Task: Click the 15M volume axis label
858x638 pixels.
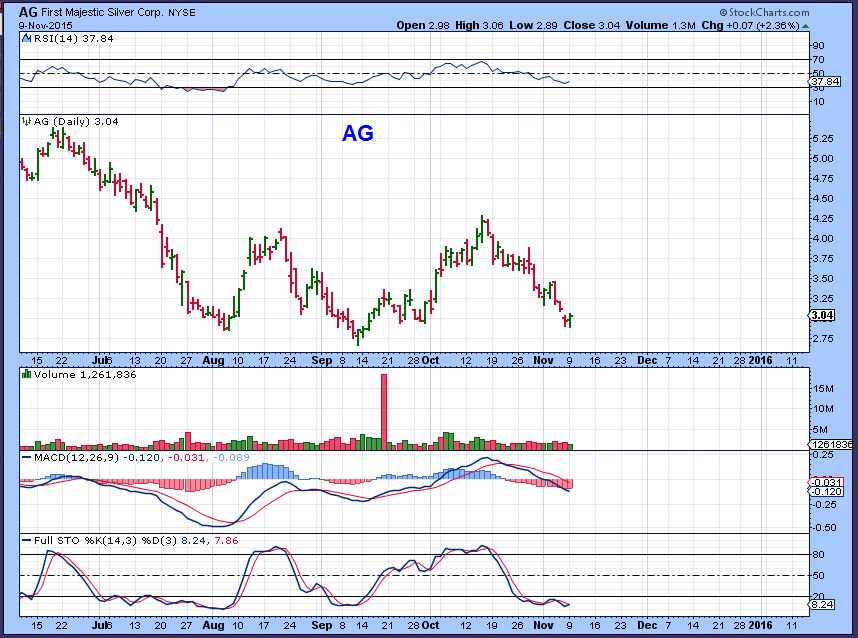Action: click(x=824, y=389)
